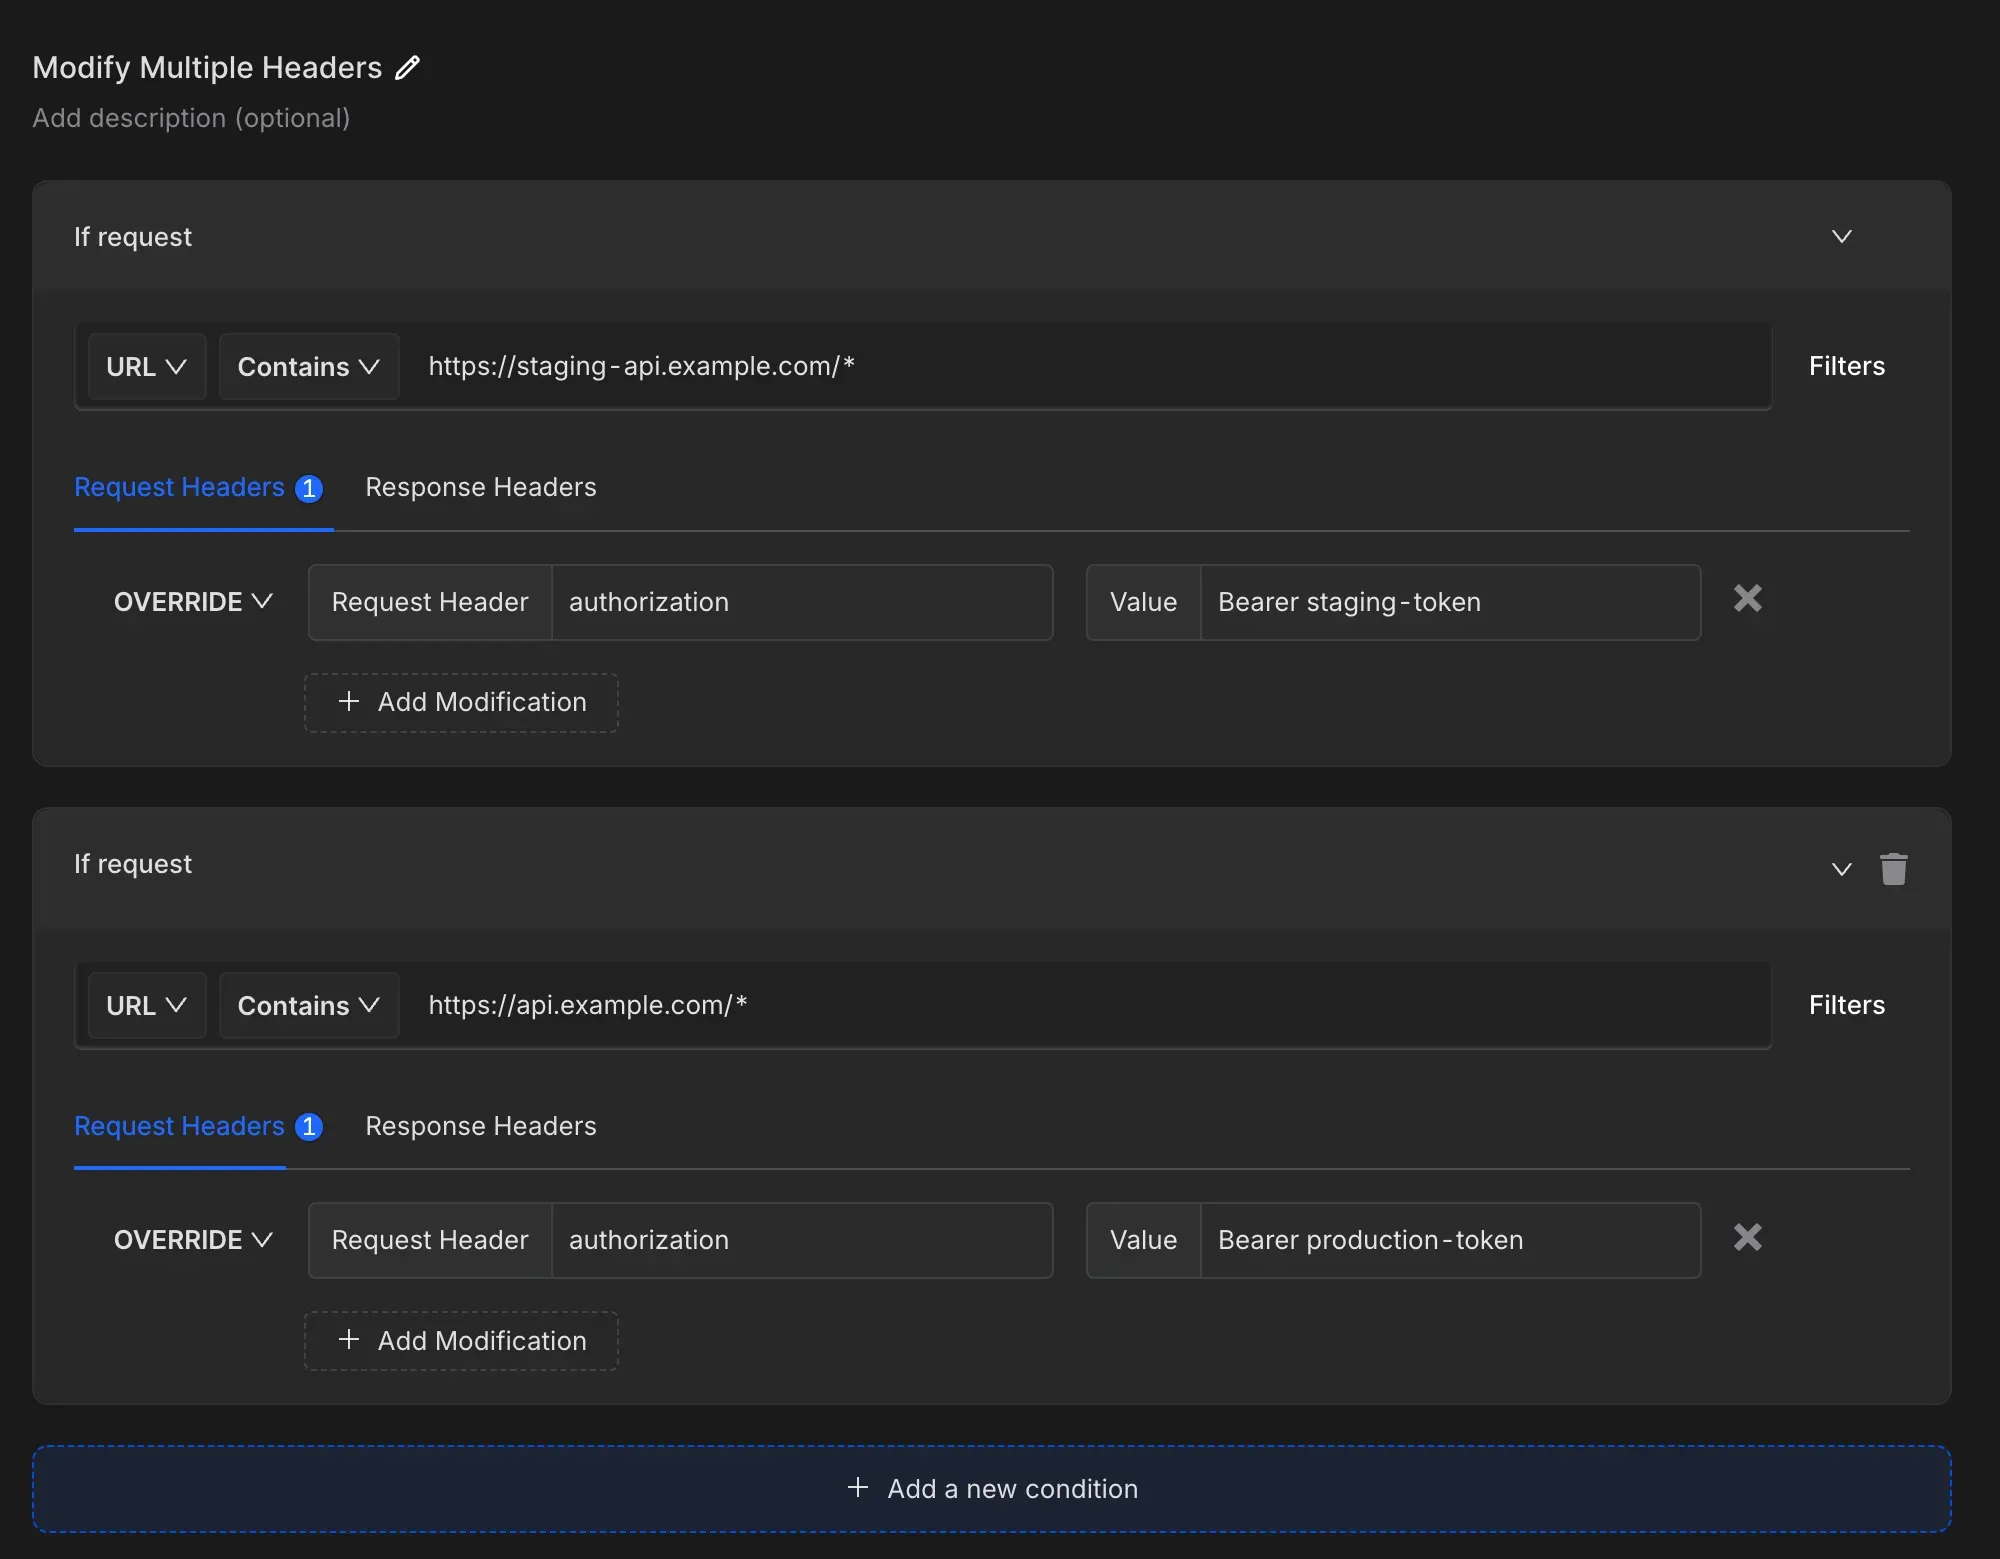Viewport: 2000px width, 1559px height.
Task: Click Add Modification in the first condition
Action: (461, 703)
